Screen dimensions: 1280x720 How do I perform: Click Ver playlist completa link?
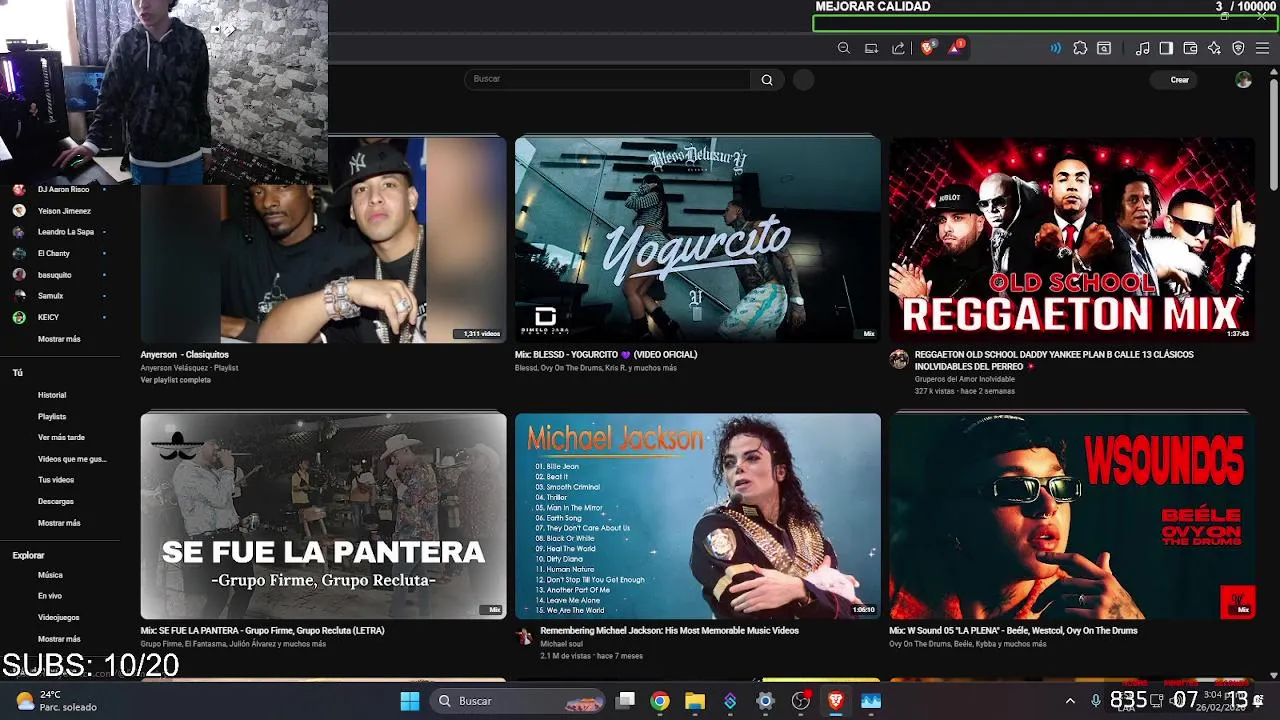click(175, 380)
